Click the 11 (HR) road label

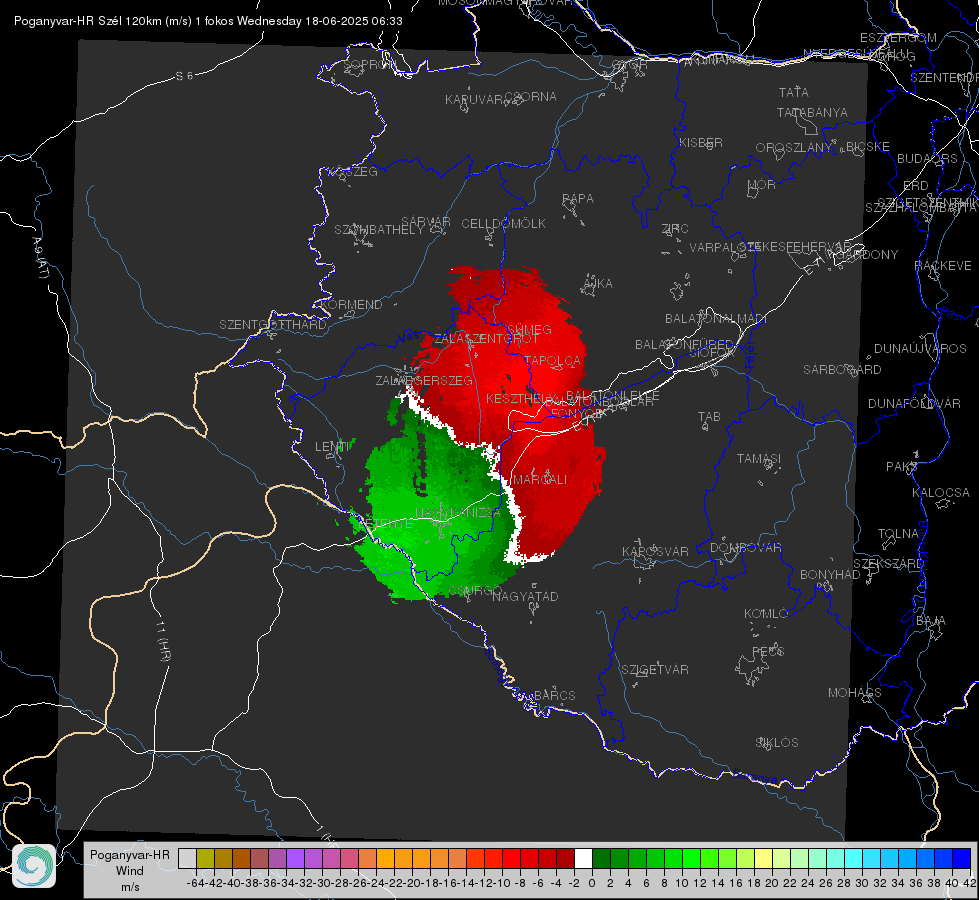pos(163,641)
